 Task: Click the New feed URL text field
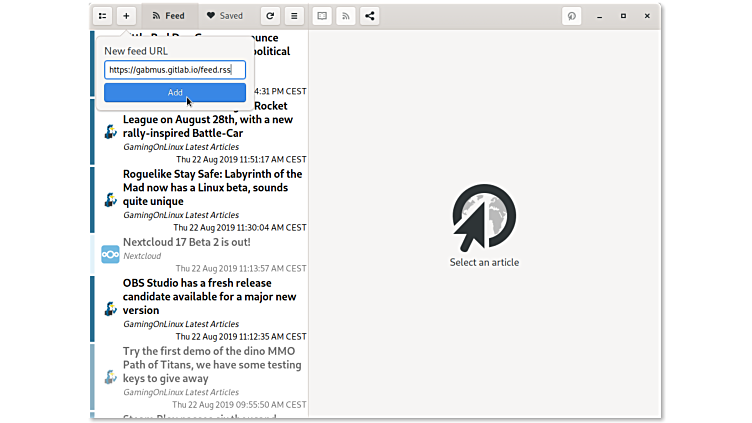[175, 70]
